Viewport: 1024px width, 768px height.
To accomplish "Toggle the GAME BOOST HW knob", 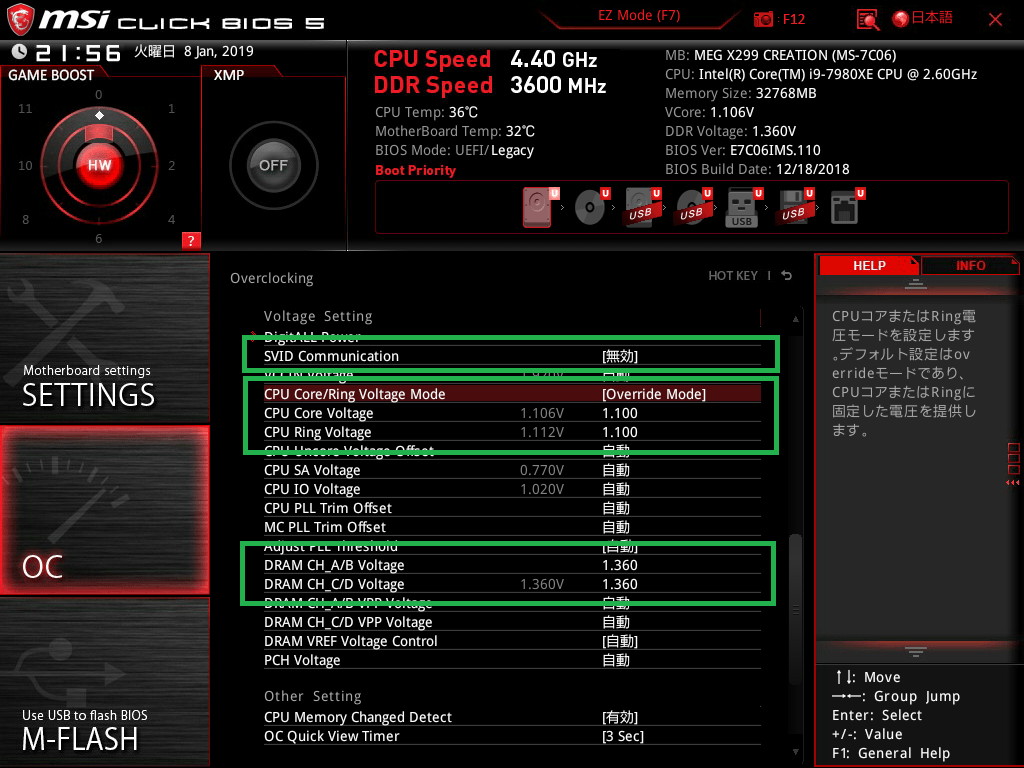I will (x=99, y=165).
